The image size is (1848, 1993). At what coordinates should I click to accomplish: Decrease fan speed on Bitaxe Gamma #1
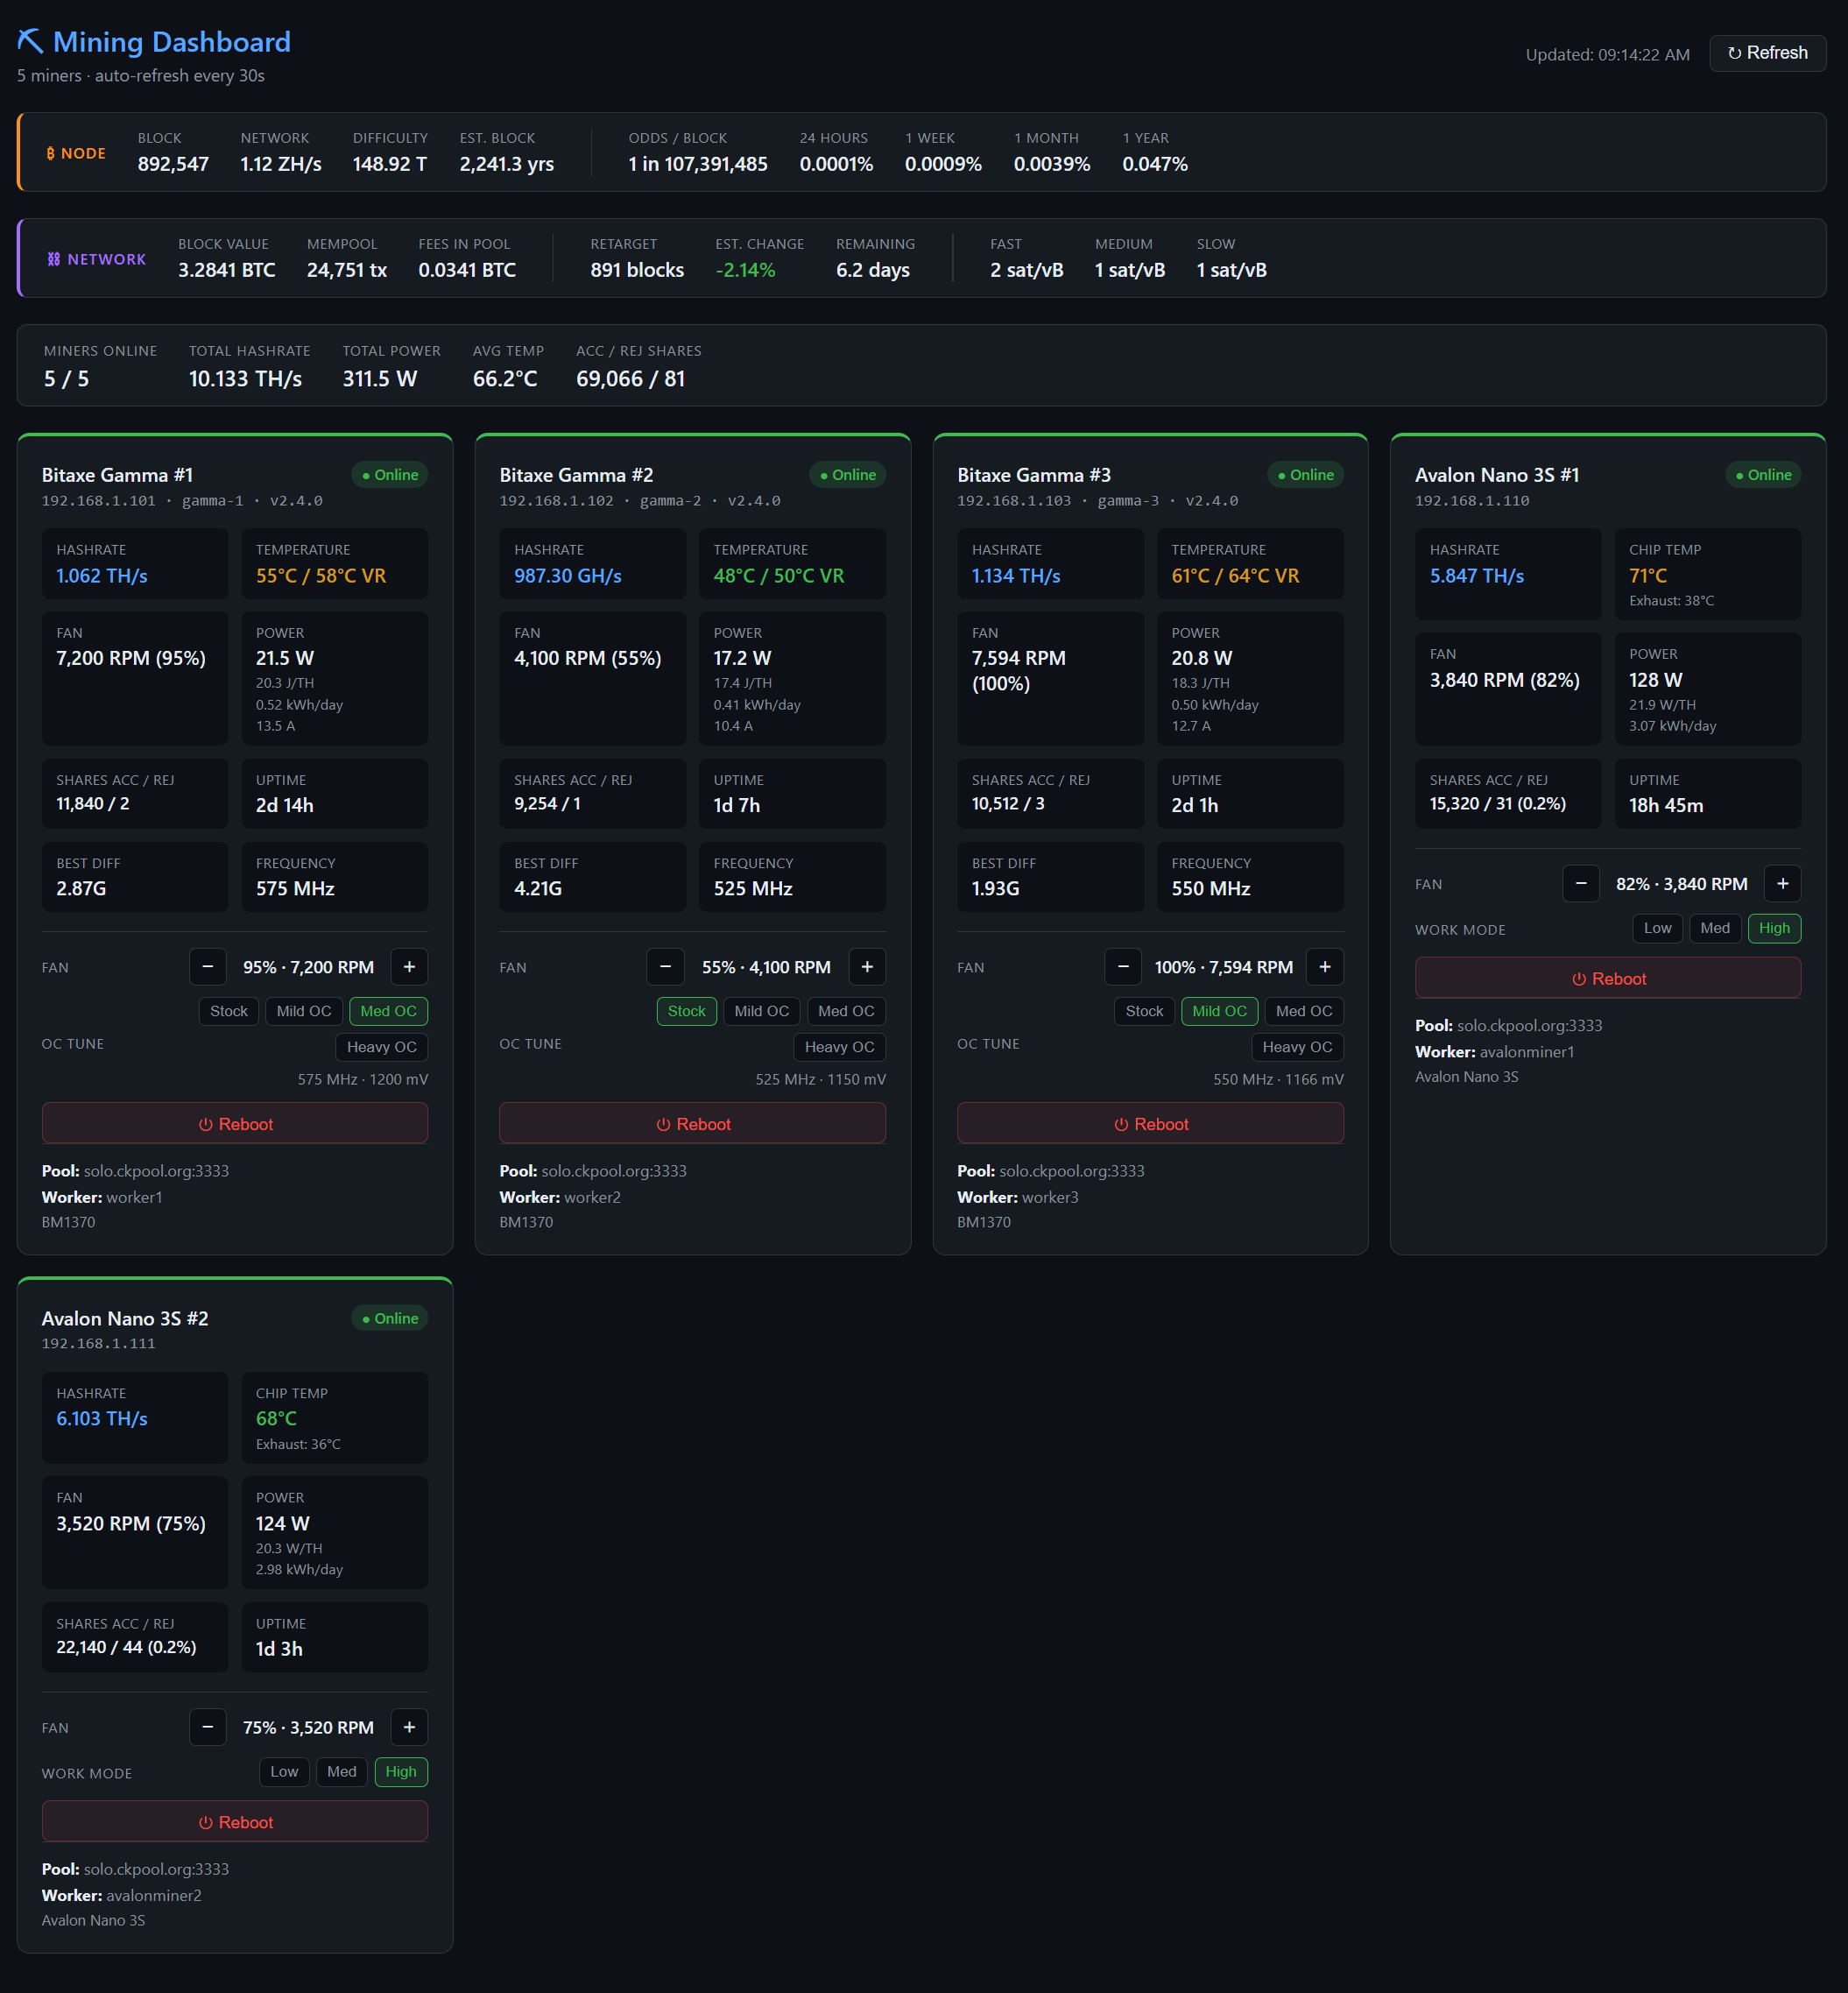tap(208, 967)
